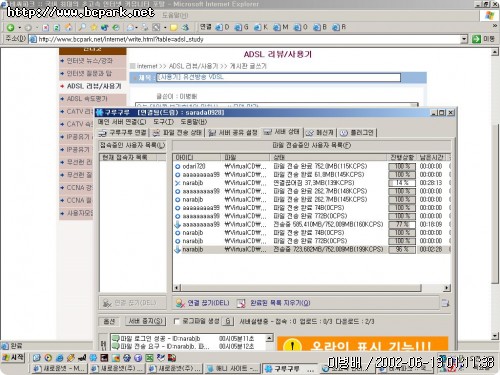The height and width of the screenshot is (375, 500).
Task: Click the yellow folder icon in IE toolbar
Action: [x=174, y=27]
